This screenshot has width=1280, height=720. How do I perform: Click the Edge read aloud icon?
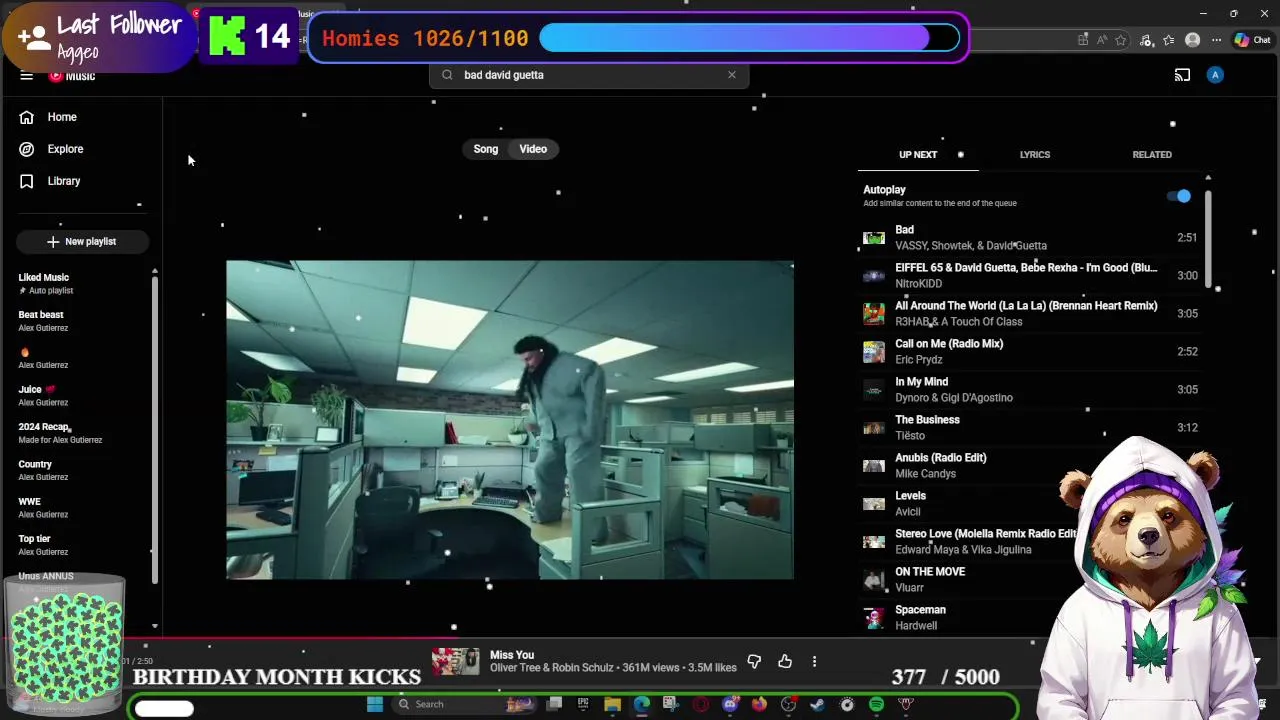(x=1102, y=40)
